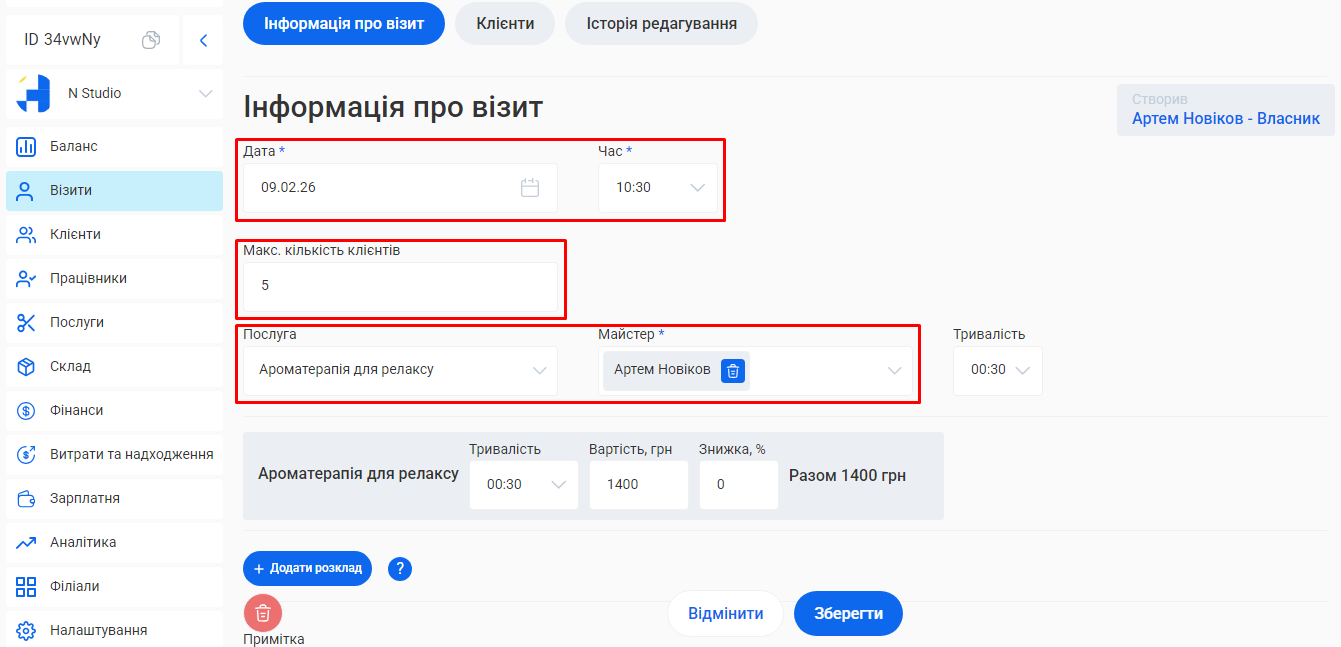Delete the note using the red trash icon
Screen dimensions: 1341x647
point(263,613)
